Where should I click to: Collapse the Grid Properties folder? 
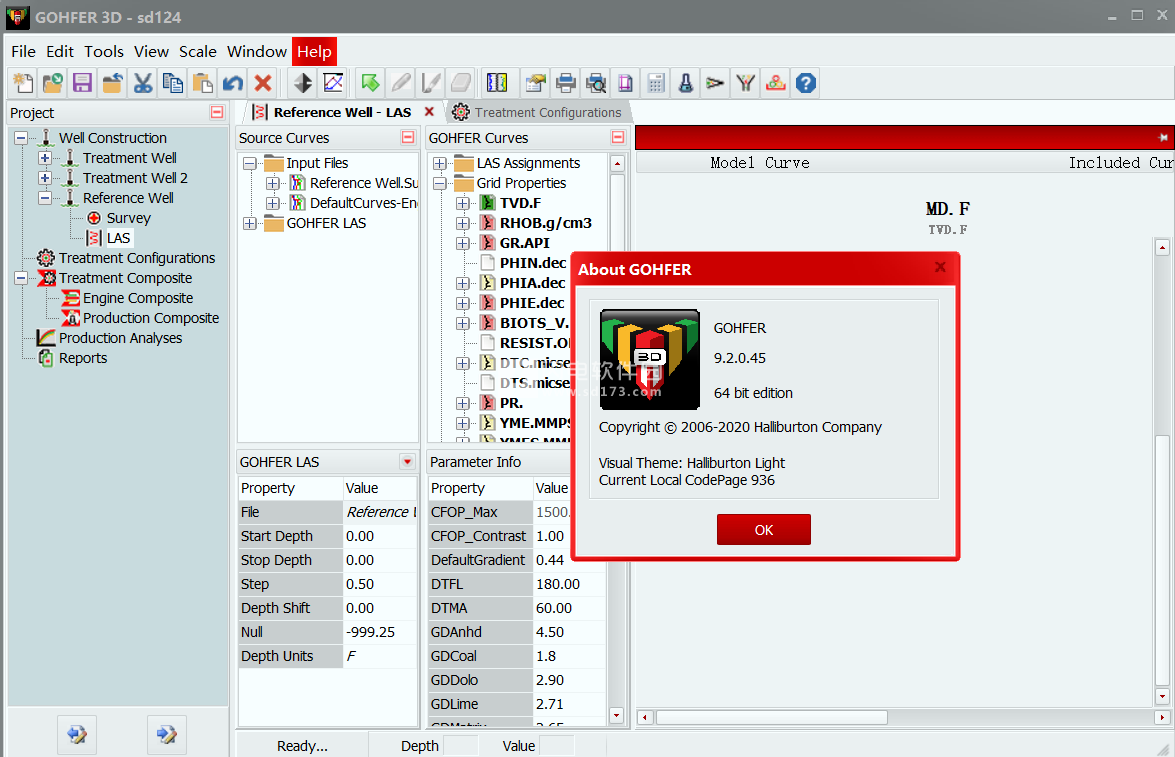[x=440, y=184]
